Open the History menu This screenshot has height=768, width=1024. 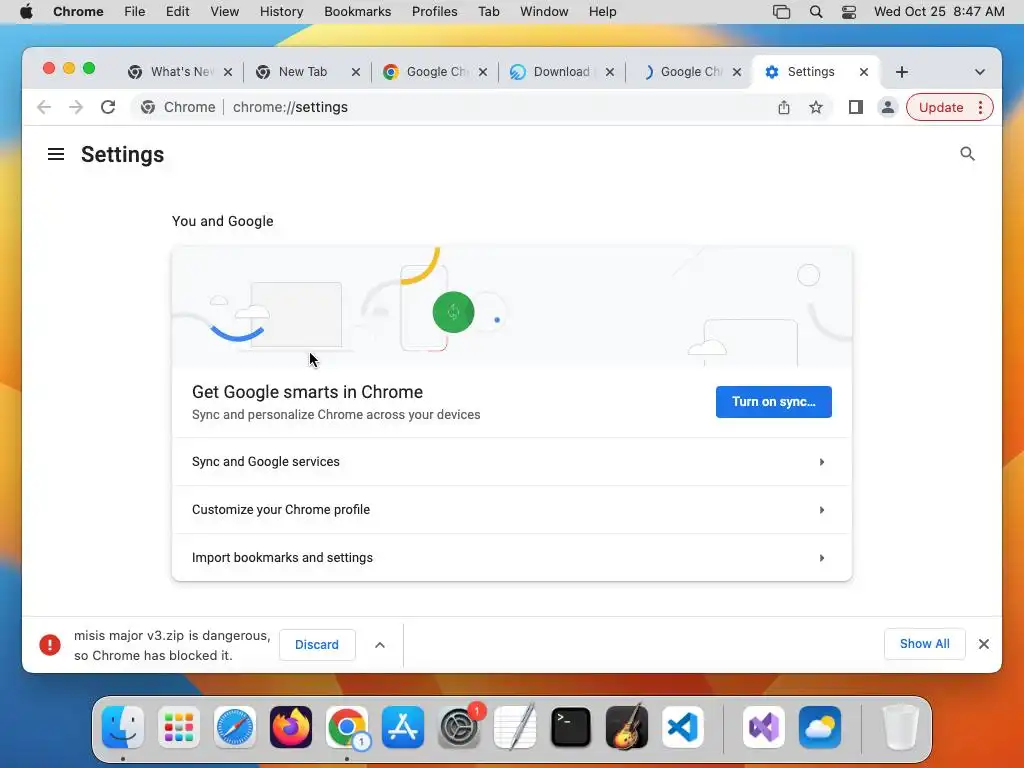[x=281, y=12]
